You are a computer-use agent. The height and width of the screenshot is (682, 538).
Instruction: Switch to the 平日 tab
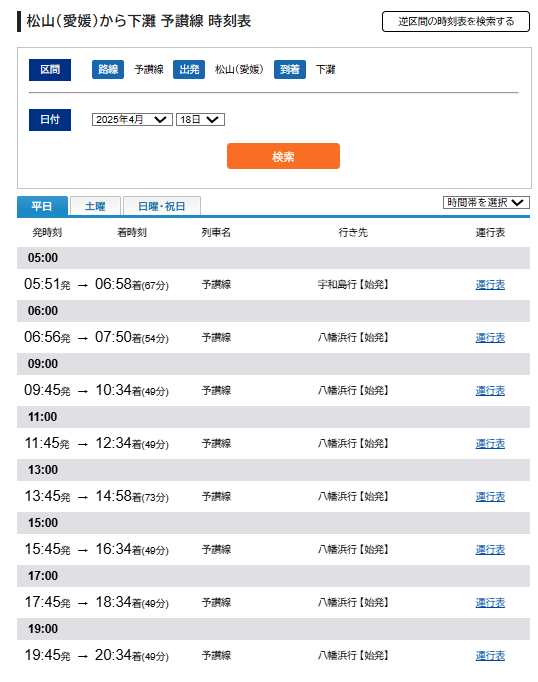pyautogui.click(x=42, y=206)
